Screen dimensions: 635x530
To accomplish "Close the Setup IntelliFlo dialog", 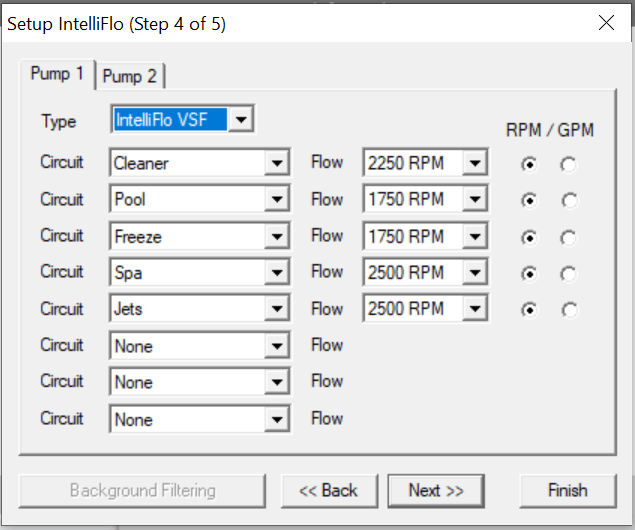I will coord(606,23).
